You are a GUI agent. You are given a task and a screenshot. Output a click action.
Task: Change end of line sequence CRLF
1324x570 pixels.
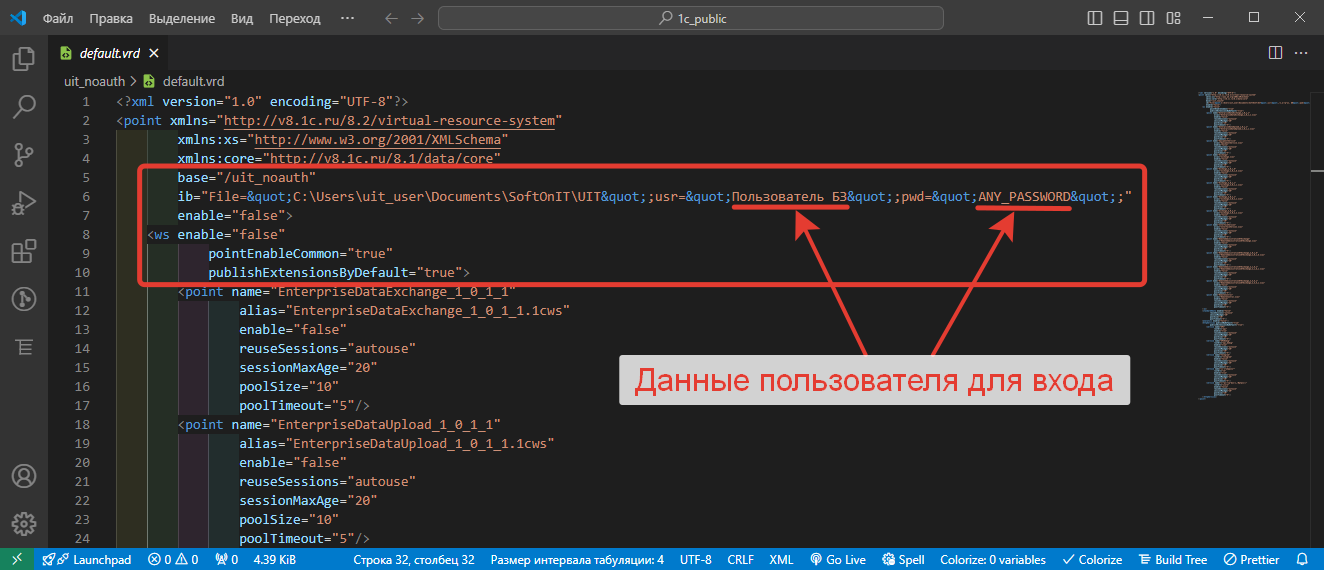pyautogui.click(x=741, y=559)
